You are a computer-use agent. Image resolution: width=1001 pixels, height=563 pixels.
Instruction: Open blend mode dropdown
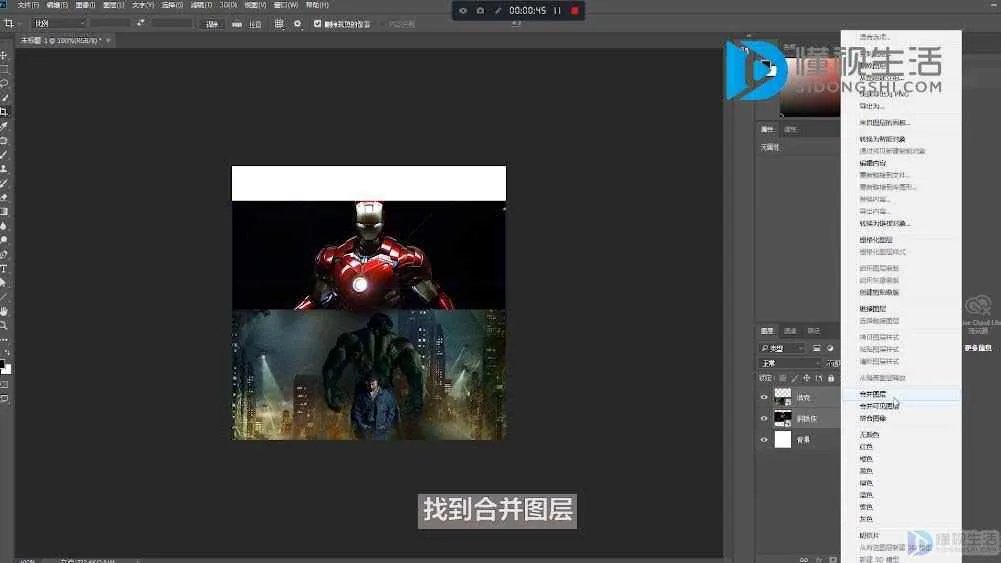coord(790,363)
